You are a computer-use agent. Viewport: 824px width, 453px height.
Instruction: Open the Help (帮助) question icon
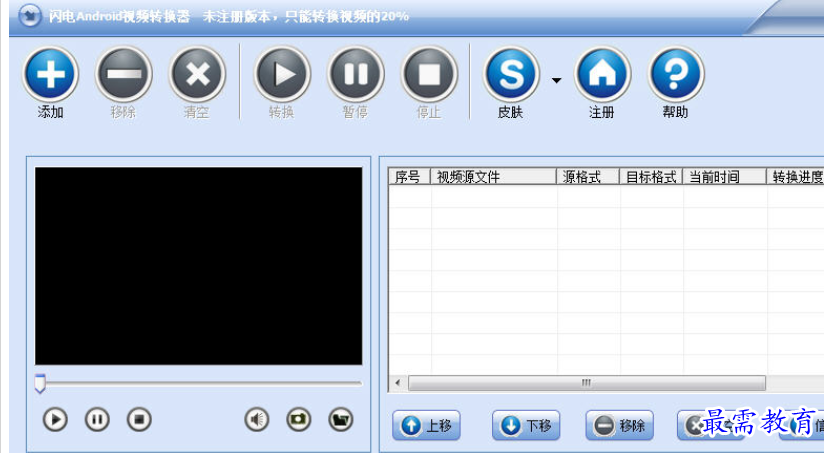point(676,74)
